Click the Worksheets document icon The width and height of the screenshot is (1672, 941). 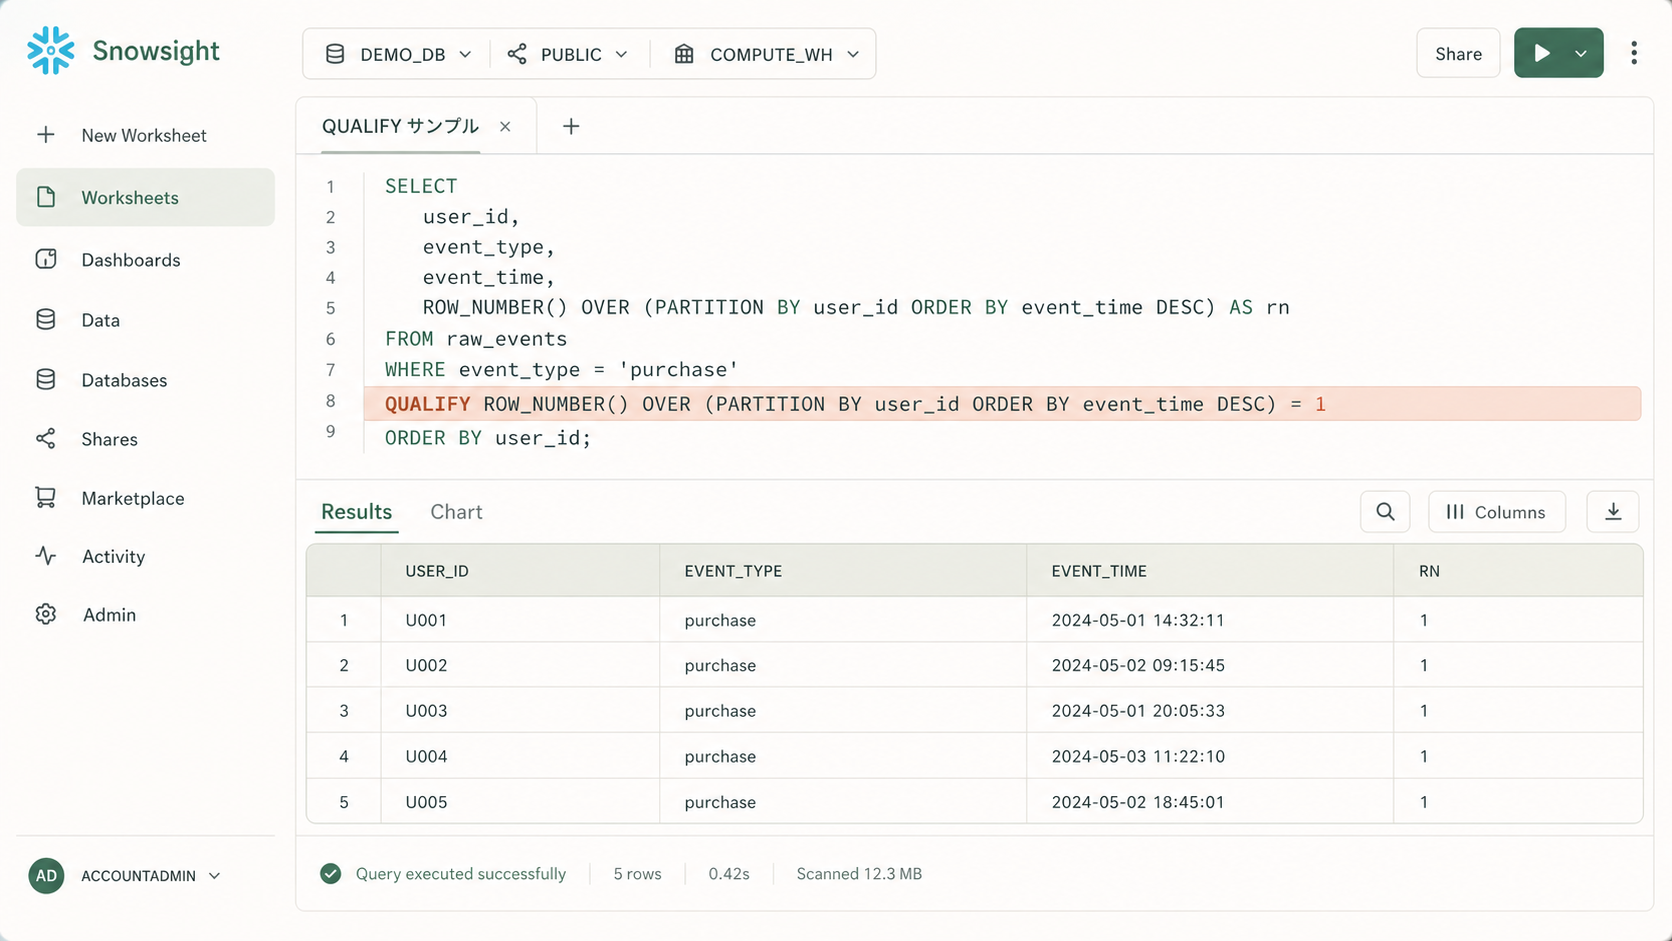coord(46,197)
